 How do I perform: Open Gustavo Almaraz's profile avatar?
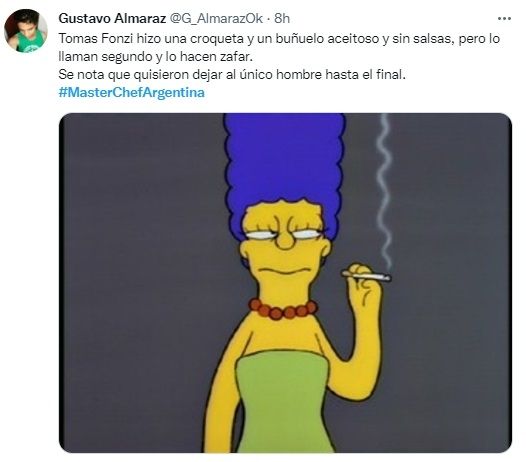tap(26, 31)
